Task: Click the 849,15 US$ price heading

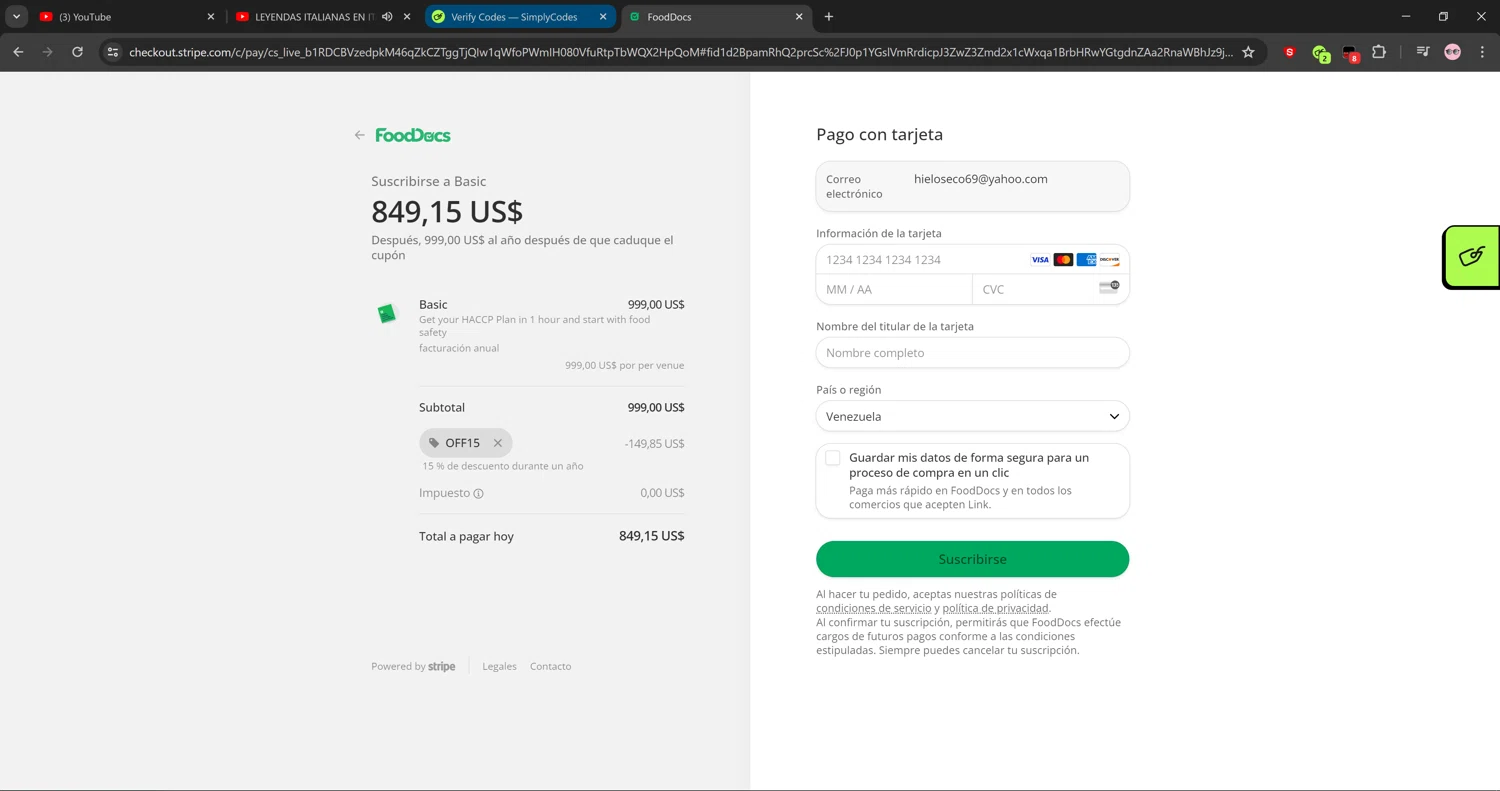Action: point(447,211)
